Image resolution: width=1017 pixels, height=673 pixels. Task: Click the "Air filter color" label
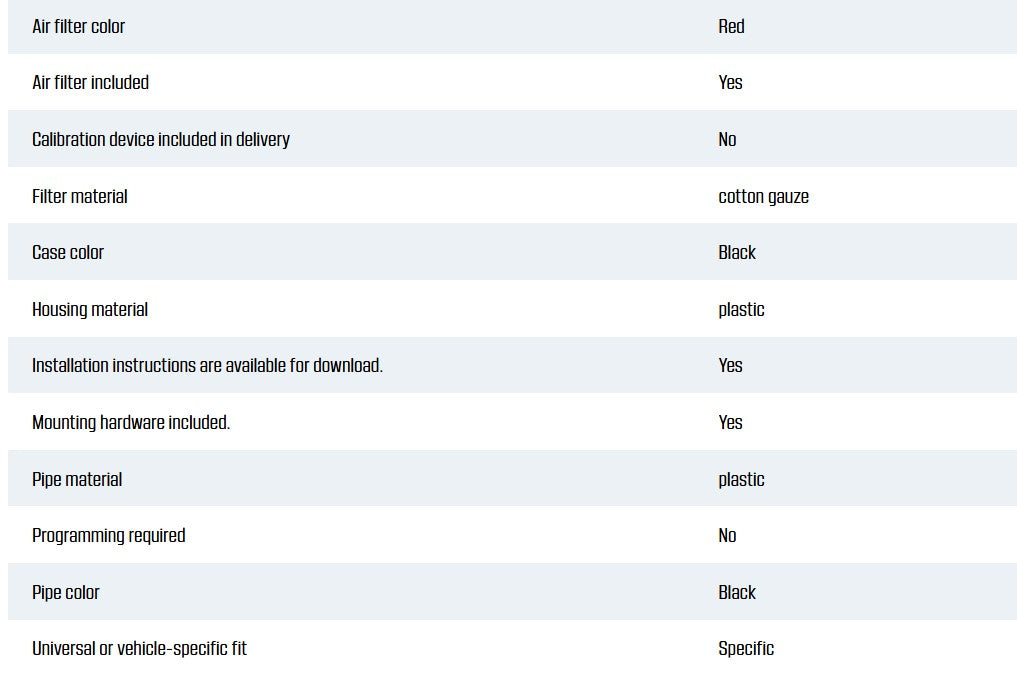79,27
